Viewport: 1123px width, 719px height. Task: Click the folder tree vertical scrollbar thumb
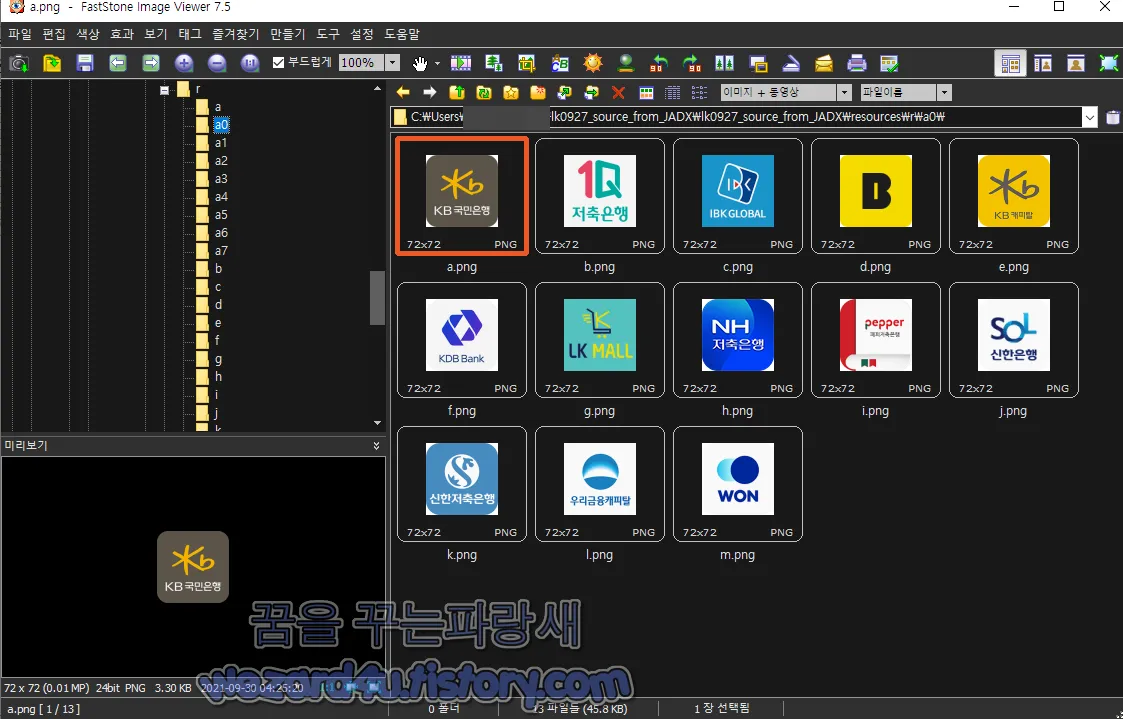point(377,298)
